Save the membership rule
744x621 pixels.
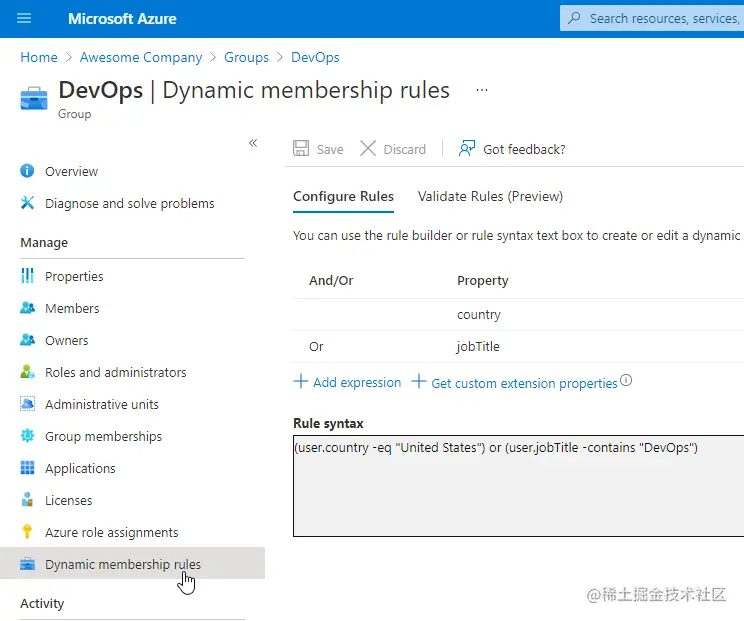coord(318,149)
